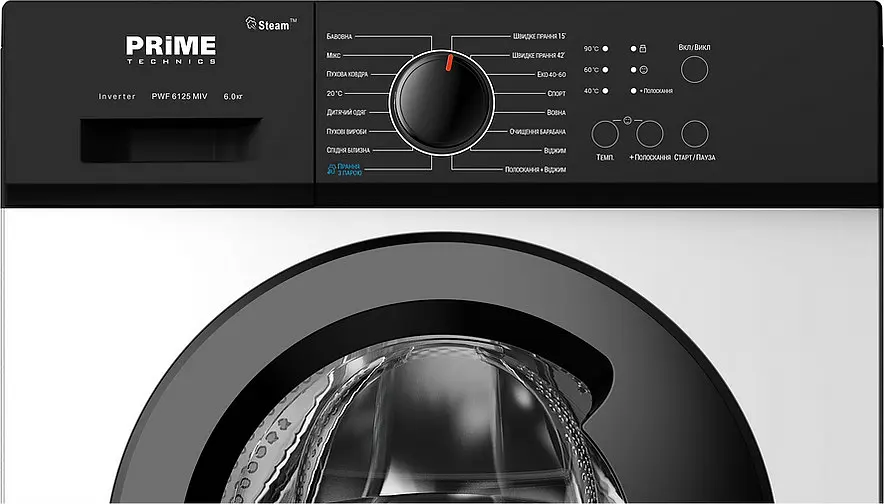The image size is (884, 504).
Task: Click the Вкл/Викл power button
Action: [694, 70]
